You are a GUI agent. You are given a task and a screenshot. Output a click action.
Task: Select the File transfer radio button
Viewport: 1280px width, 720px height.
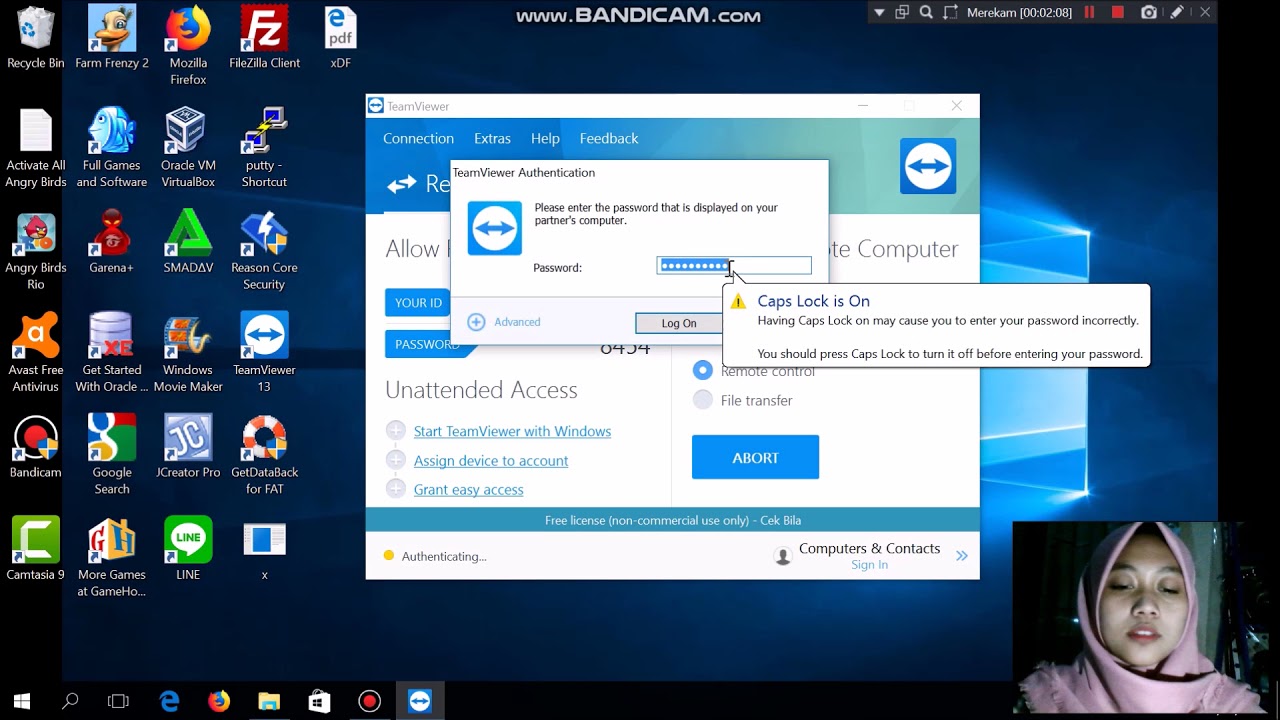pyautogui.click(x=703, y=400)
